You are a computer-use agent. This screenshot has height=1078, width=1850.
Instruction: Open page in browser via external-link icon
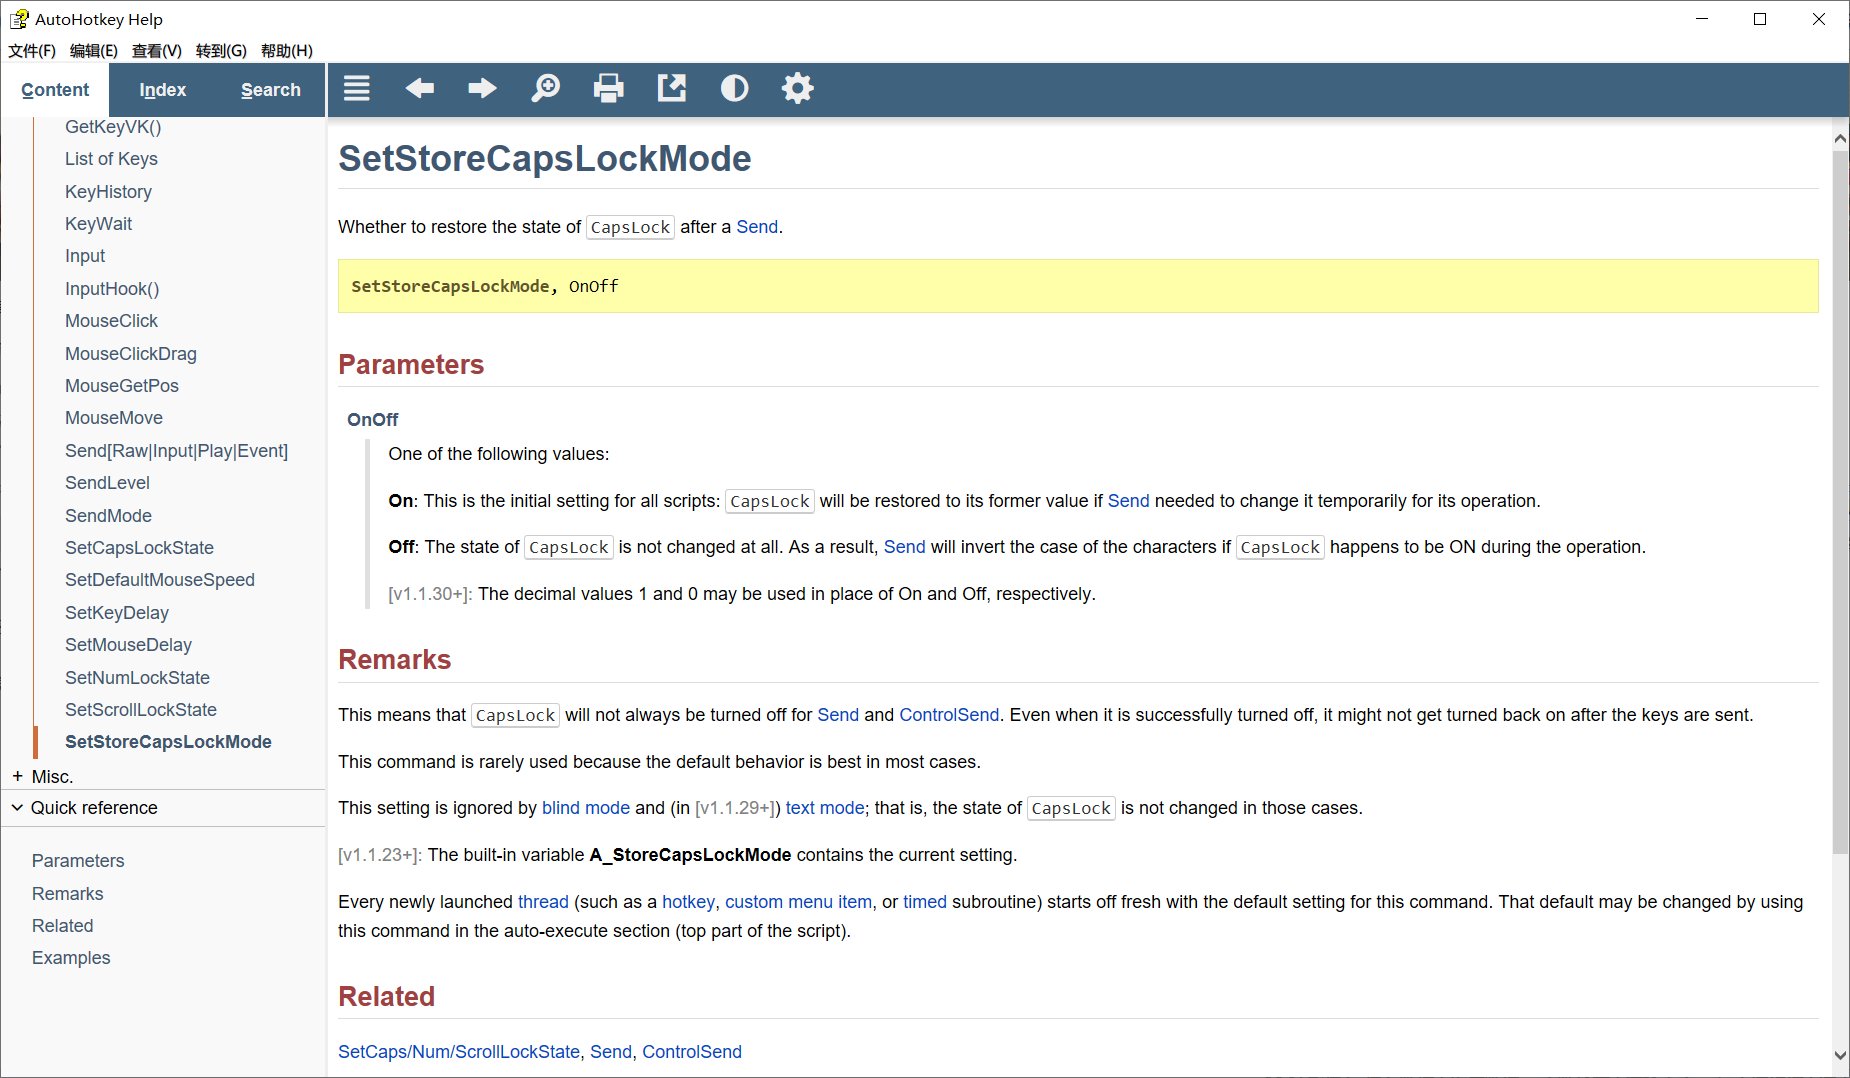click(x=672, y=89)
